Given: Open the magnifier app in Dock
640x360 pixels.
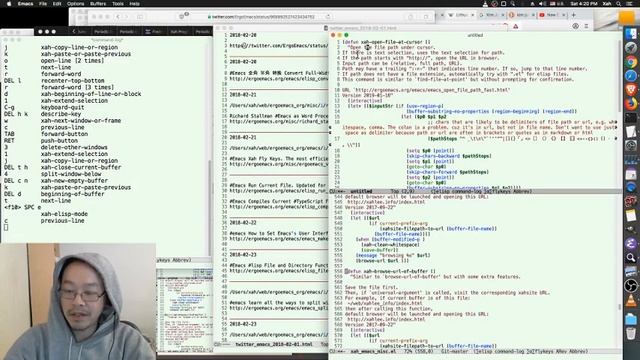Looking at the screenshot, I should pos(631,258).
